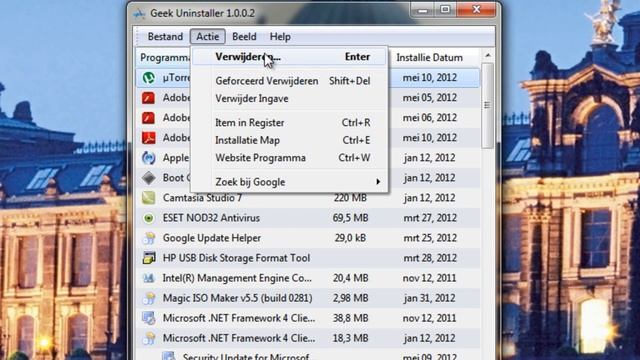
Task: Minimize the Geek Uninstaller window
Action: point(423,10)
